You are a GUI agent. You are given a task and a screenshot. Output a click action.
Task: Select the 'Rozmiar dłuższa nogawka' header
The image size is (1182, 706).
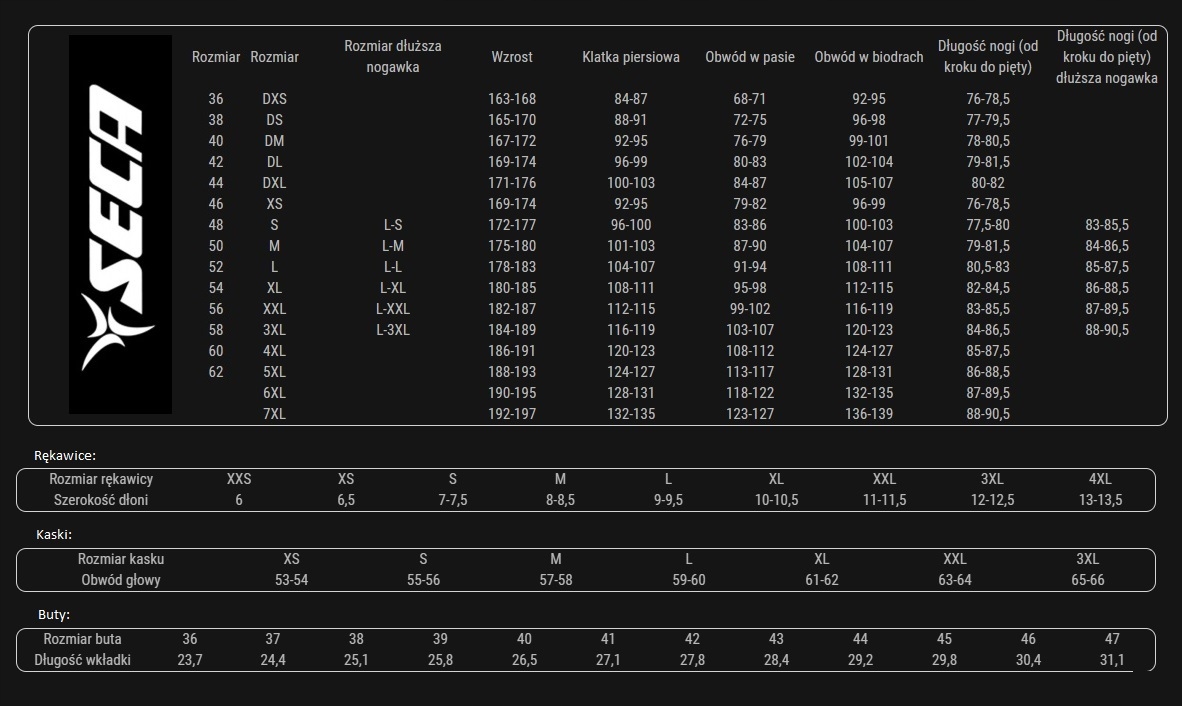[393, 57]
